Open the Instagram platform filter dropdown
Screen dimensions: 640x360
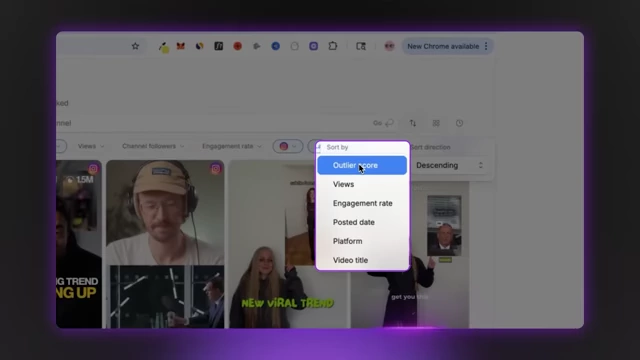[x=288, y=146]
